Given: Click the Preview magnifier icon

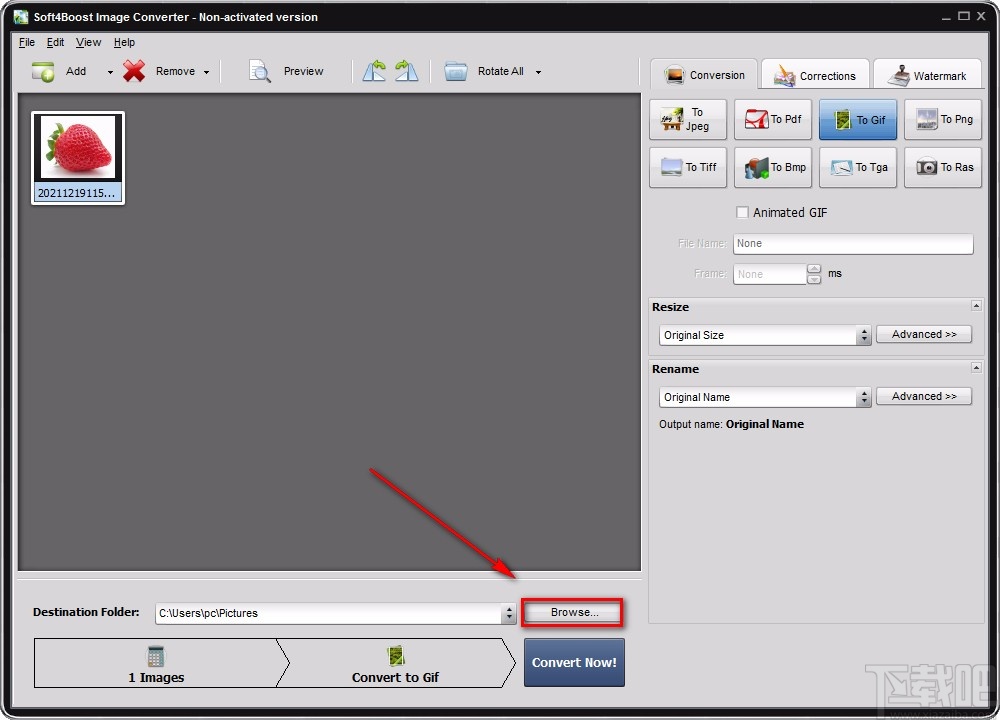Looking at the screenshot, I should coord(260,71).
